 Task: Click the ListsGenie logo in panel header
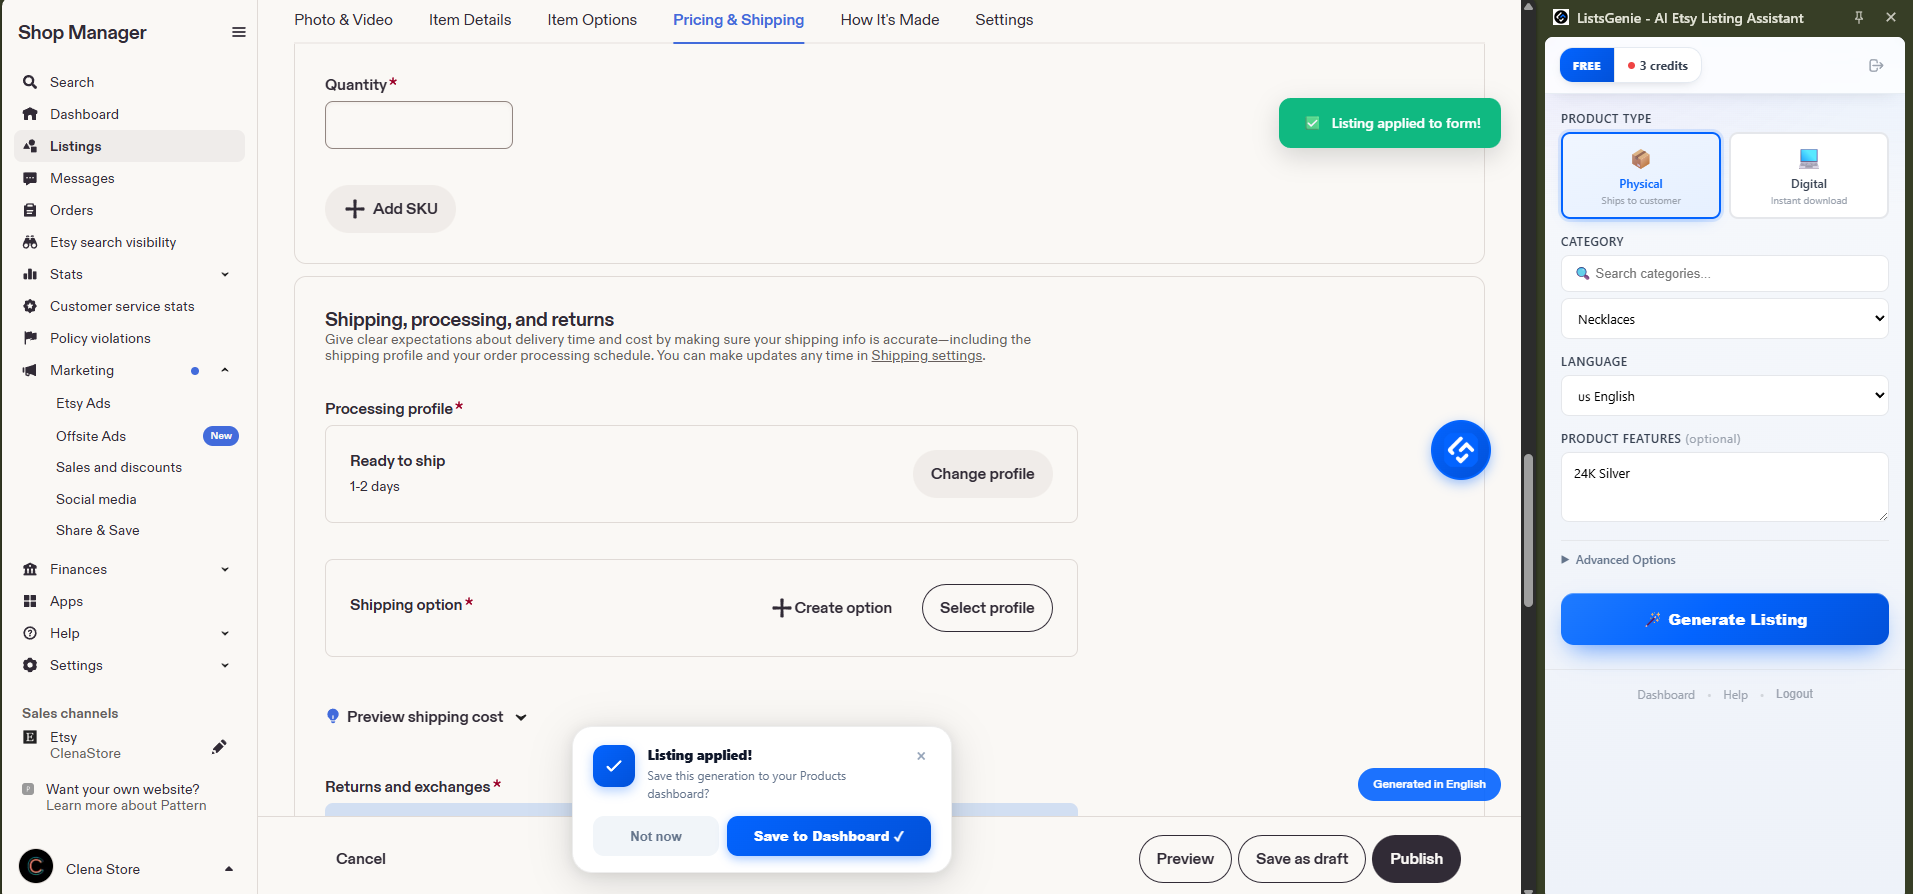pyautogui.click(x=1561, y=17)
